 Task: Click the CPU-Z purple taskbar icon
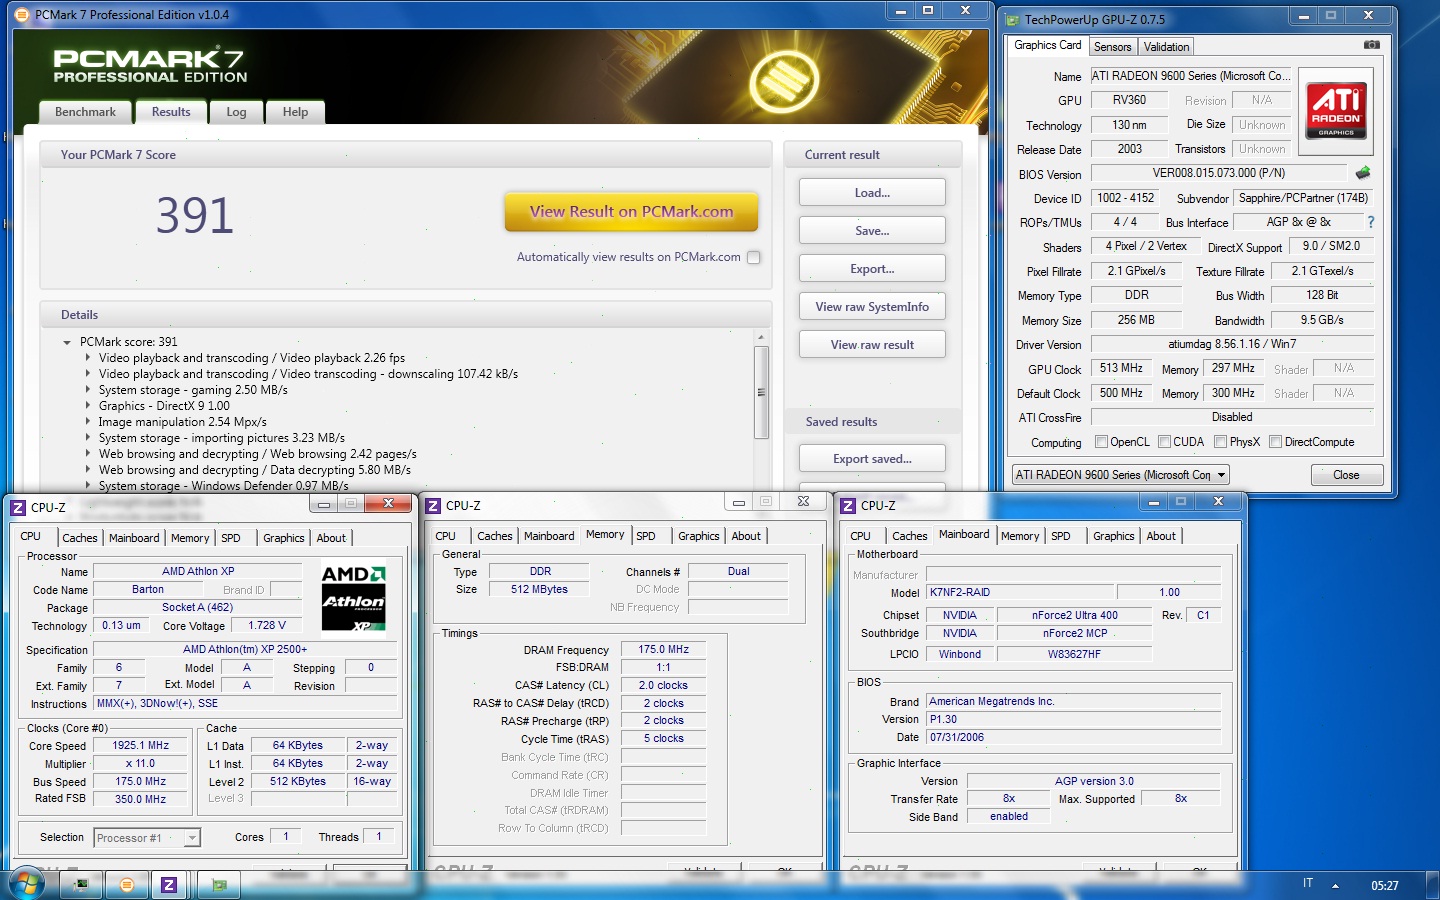(169, 884)
